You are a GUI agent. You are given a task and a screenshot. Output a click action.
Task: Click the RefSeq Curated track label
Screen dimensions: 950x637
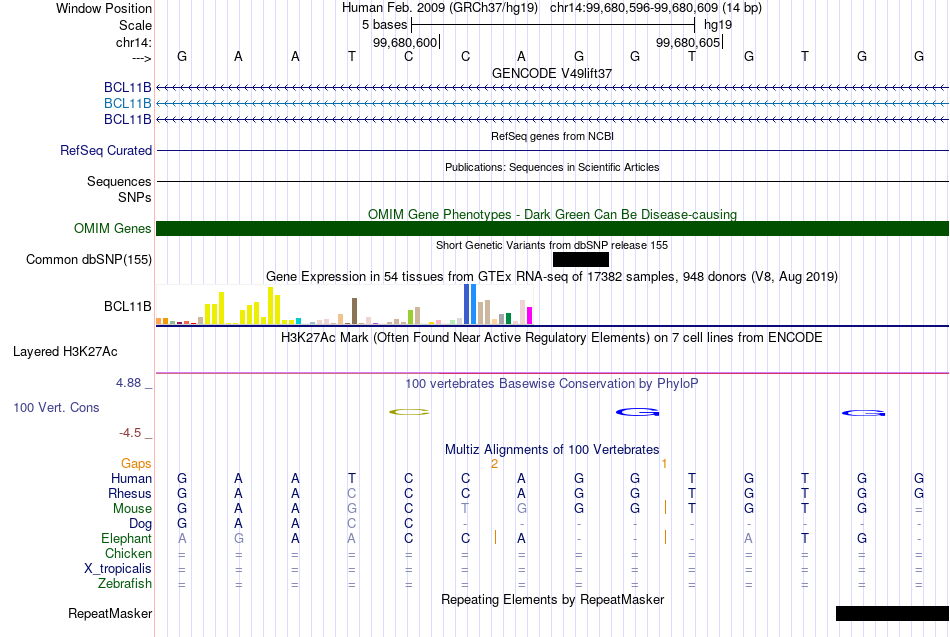pos(105,150)
